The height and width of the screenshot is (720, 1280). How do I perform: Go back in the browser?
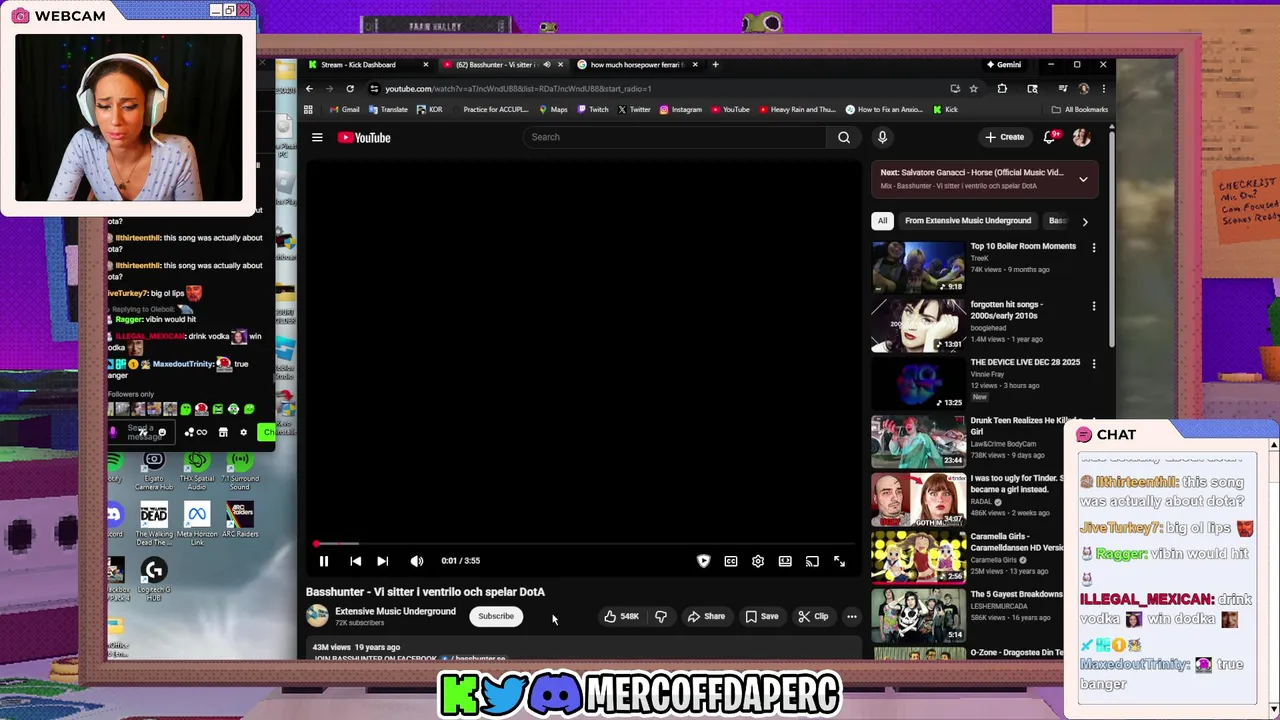(x=309, y=88)
